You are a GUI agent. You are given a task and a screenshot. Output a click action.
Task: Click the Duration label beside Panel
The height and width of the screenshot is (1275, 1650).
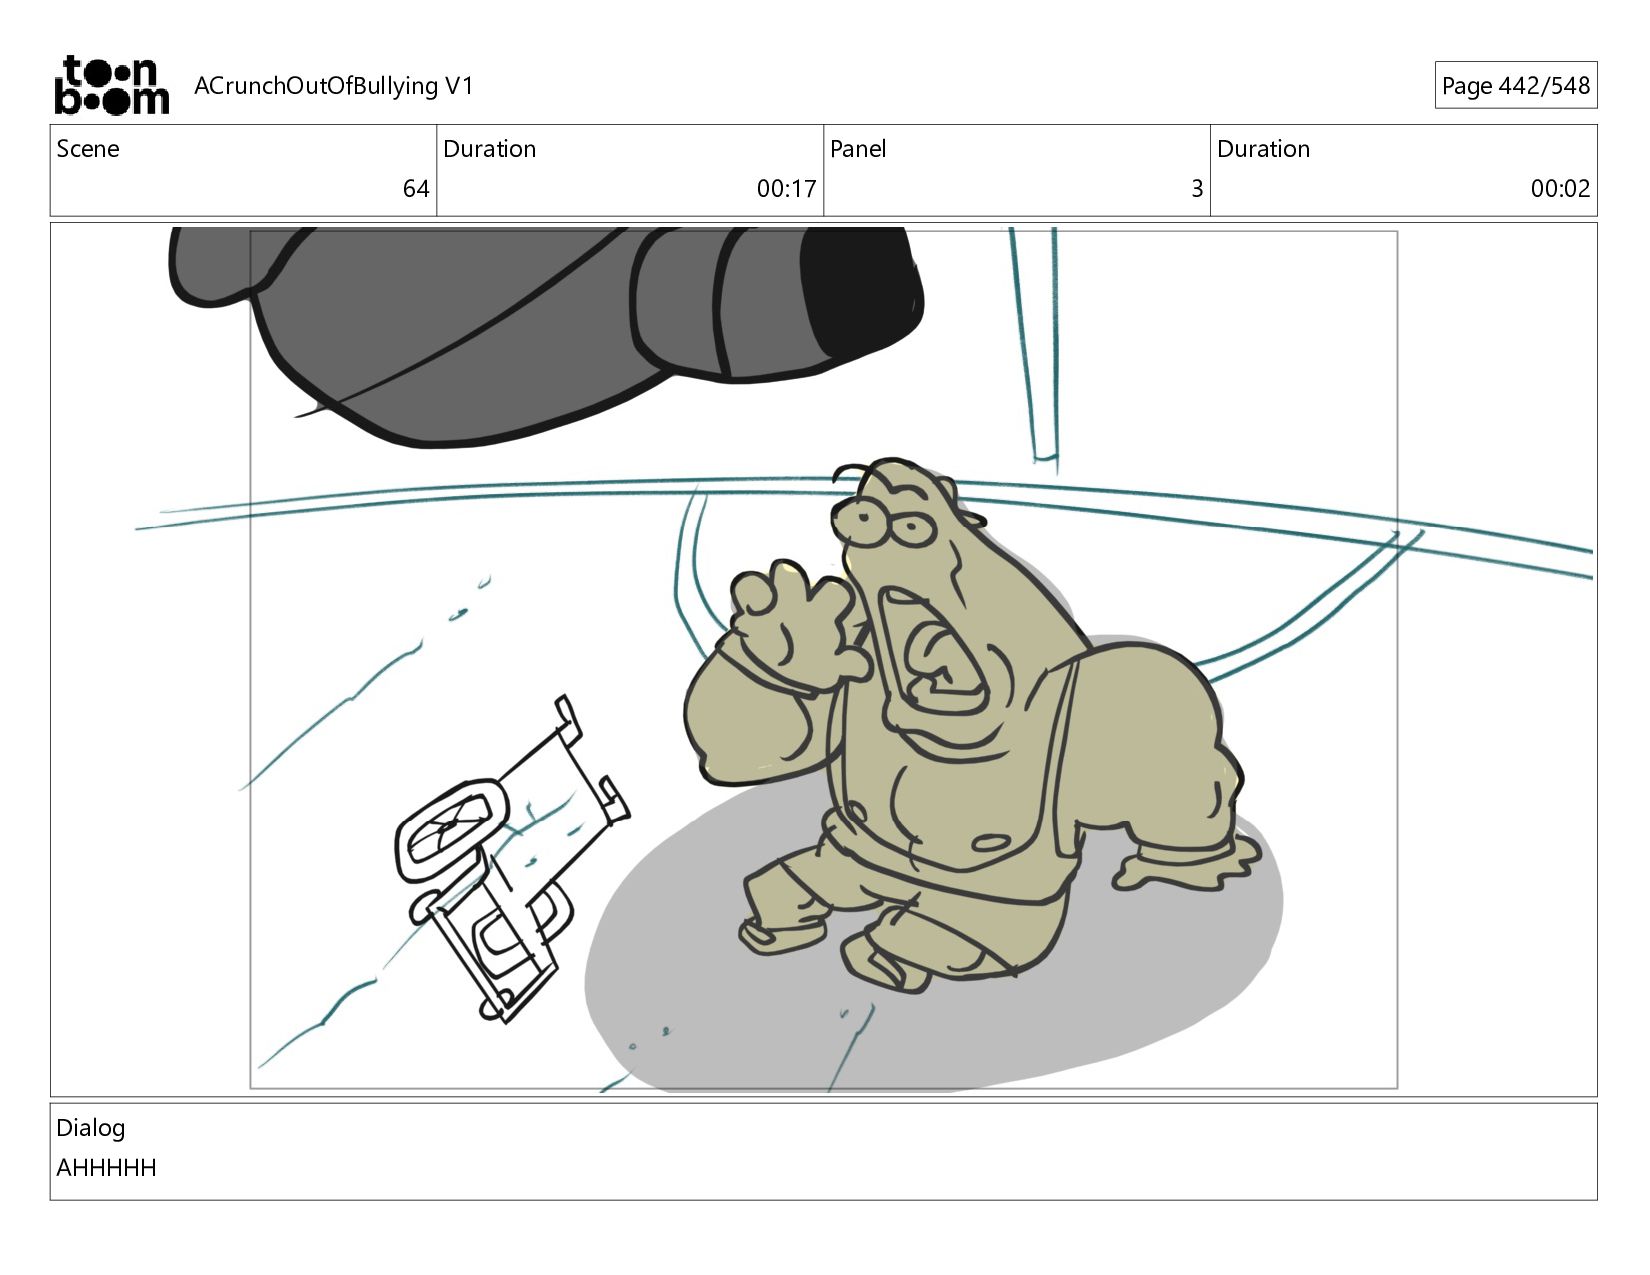click(1263, 149)
